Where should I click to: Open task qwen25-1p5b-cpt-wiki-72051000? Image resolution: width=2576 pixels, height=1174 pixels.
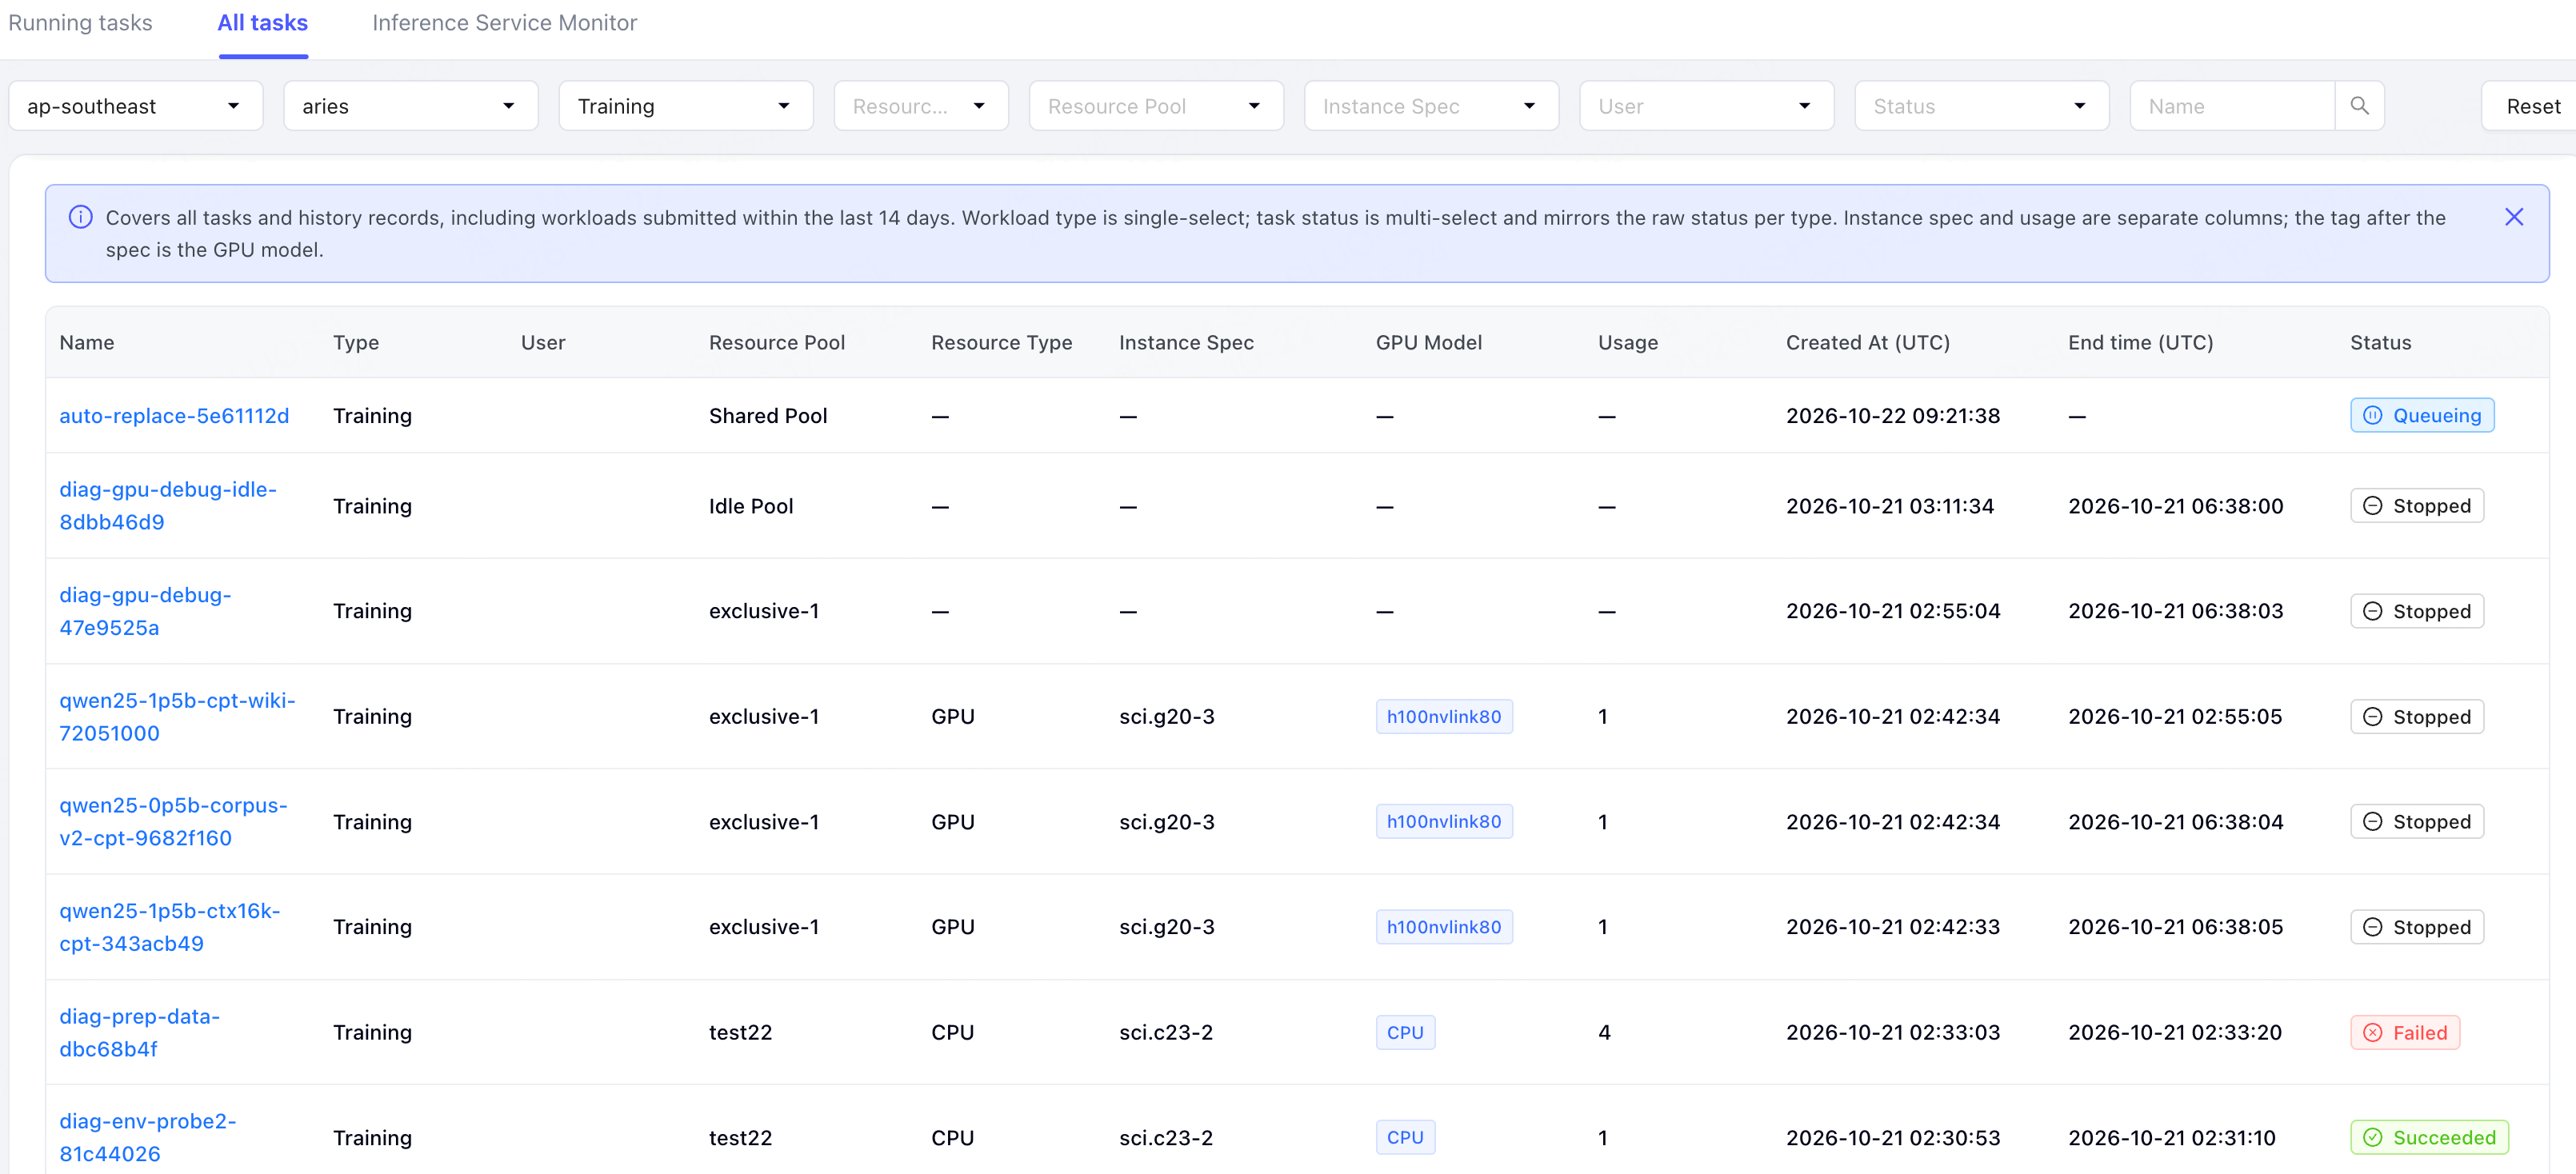[x=177, y=717]
